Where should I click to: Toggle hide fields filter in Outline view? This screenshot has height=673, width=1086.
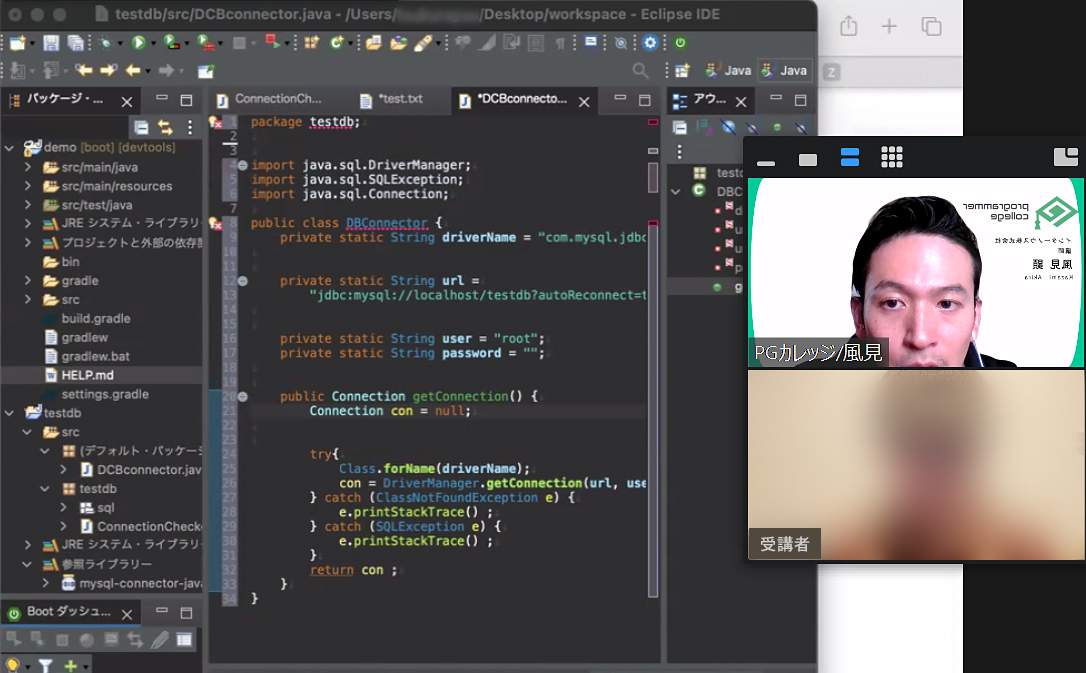(729, 127)
